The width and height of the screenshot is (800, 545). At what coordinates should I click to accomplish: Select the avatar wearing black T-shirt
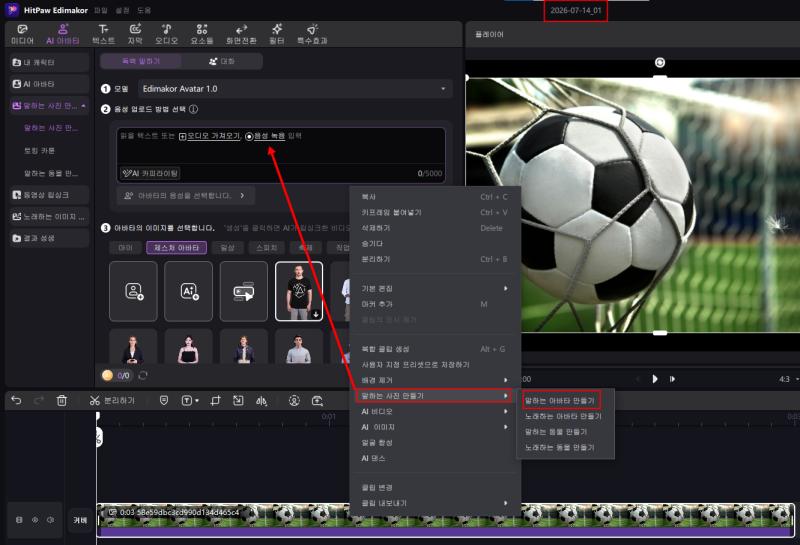(299, 291)
